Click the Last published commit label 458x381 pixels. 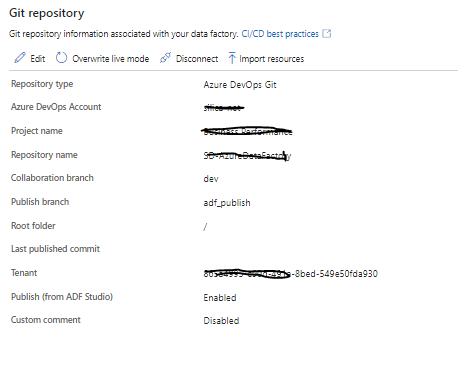[x=55, y=249]
